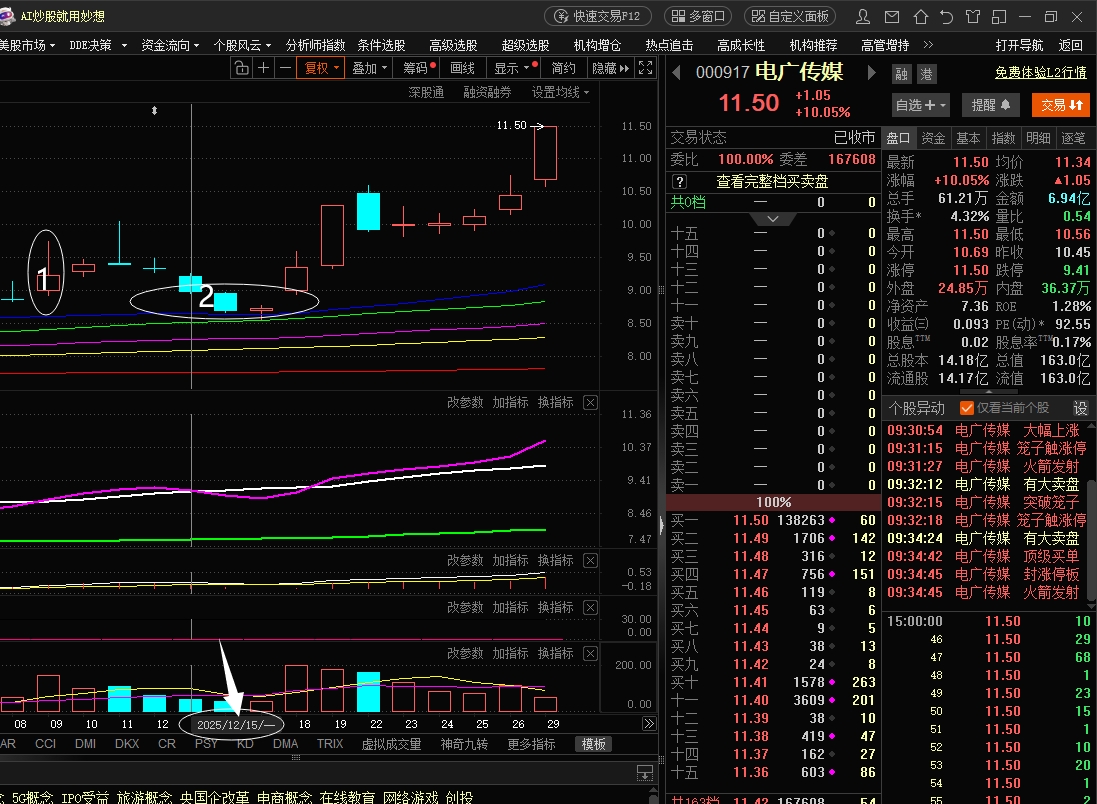This screenshot has width=1097, height=804.
Task: Go to home page icon
Action: (x=921, y=16)
